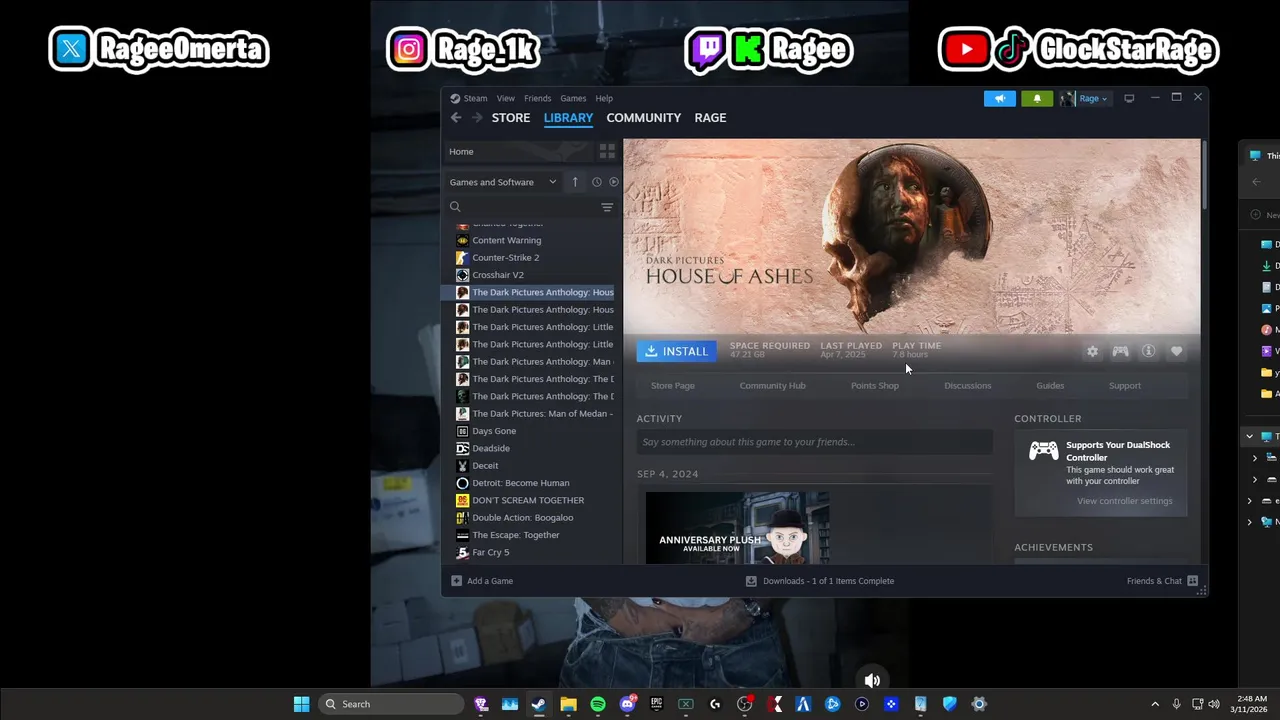Open Steam announcements megaphone button
The image size is (1280, 720).
(1000, 98)
